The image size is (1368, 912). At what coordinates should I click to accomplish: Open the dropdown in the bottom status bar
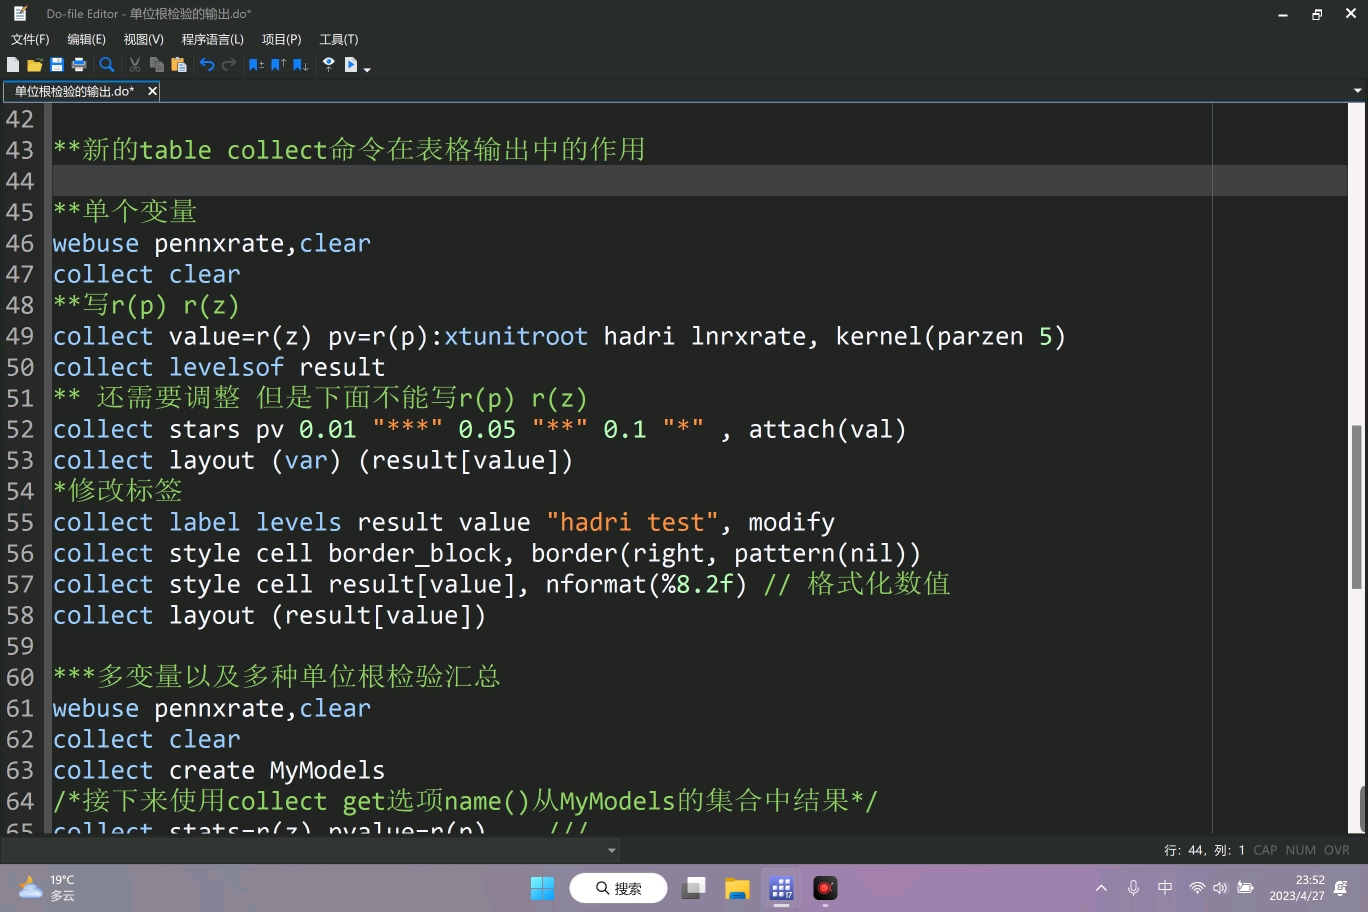pos(612,851)
